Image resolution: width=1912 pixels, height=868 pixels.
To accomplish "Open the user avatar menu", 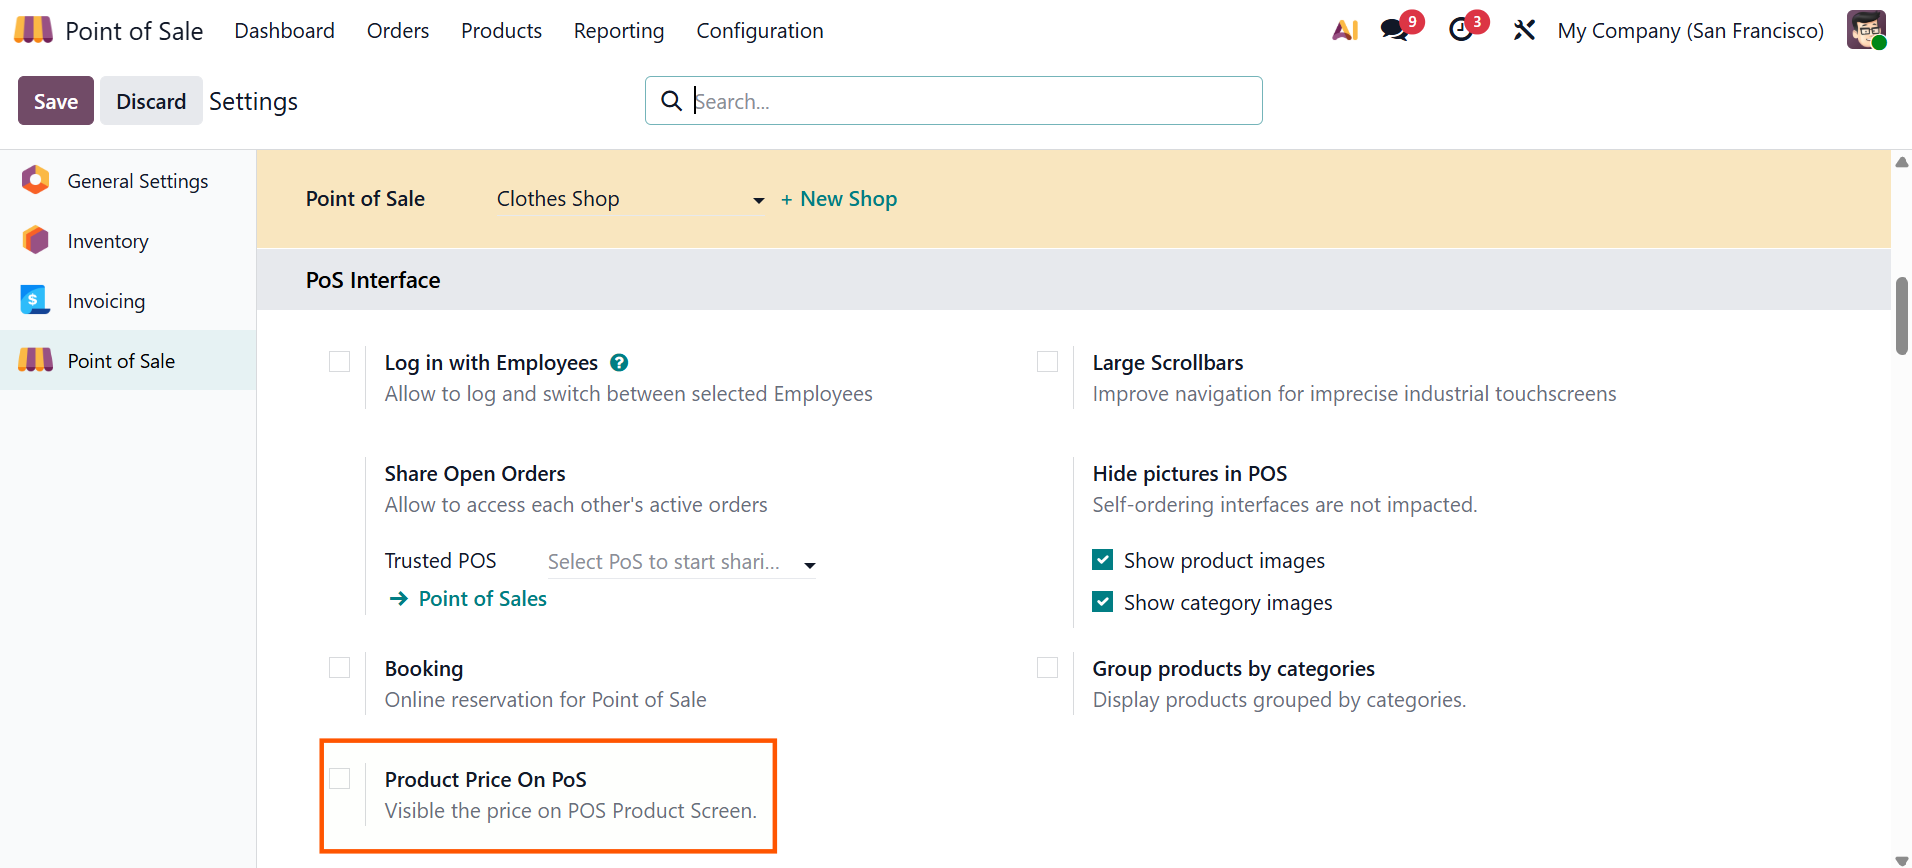I will pyautogui.click(x=1866, y=30).
